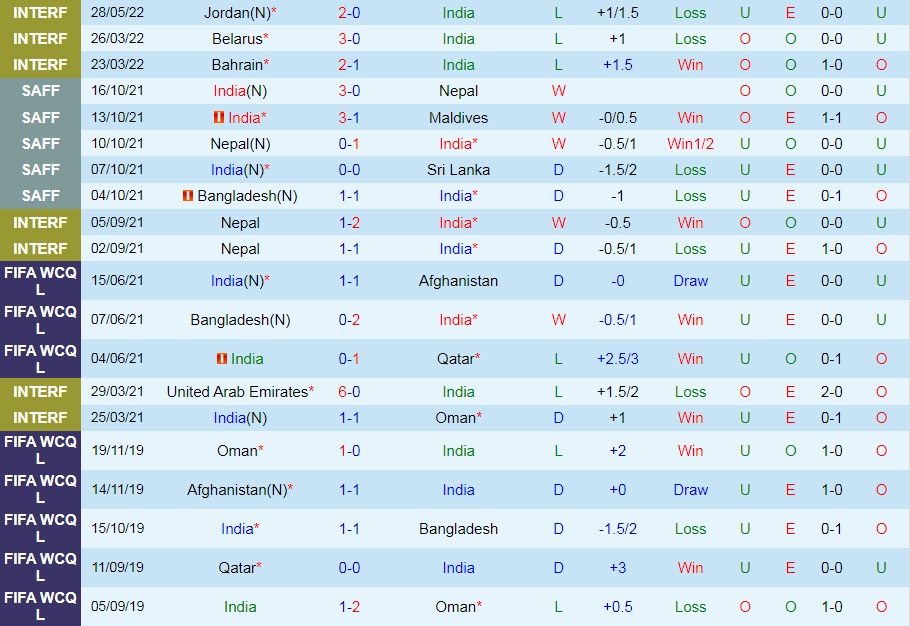
Task: Click the 2-0 score of Jordan vs India
Action: coord(349,13)
